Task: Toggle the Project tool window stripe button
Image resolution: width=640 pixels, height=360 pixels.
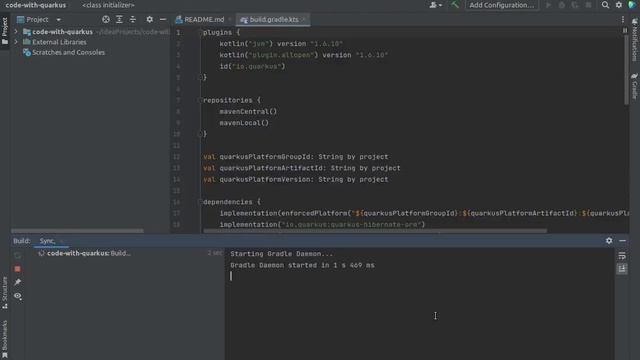Action: pyautogui.click(x=5, y=31)
